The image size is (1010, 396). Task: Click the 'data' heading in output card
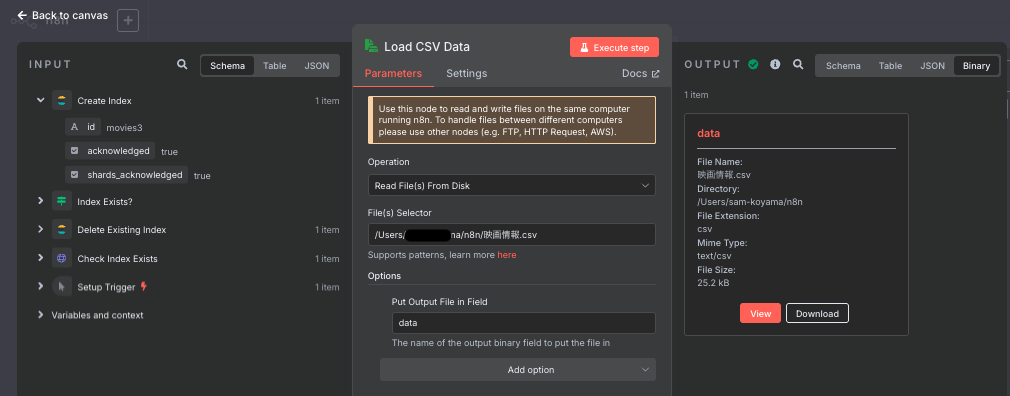click(709, 133)
